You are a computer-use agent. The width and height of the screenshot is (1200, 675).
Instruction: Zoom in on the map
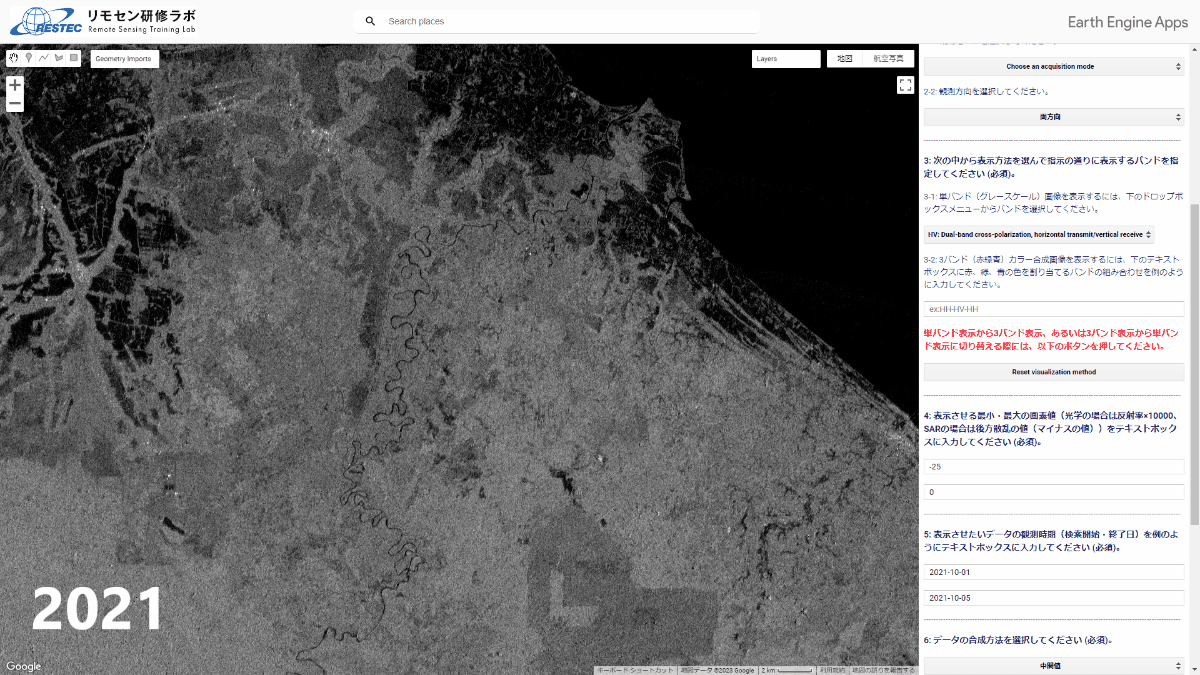click(15, 86)
